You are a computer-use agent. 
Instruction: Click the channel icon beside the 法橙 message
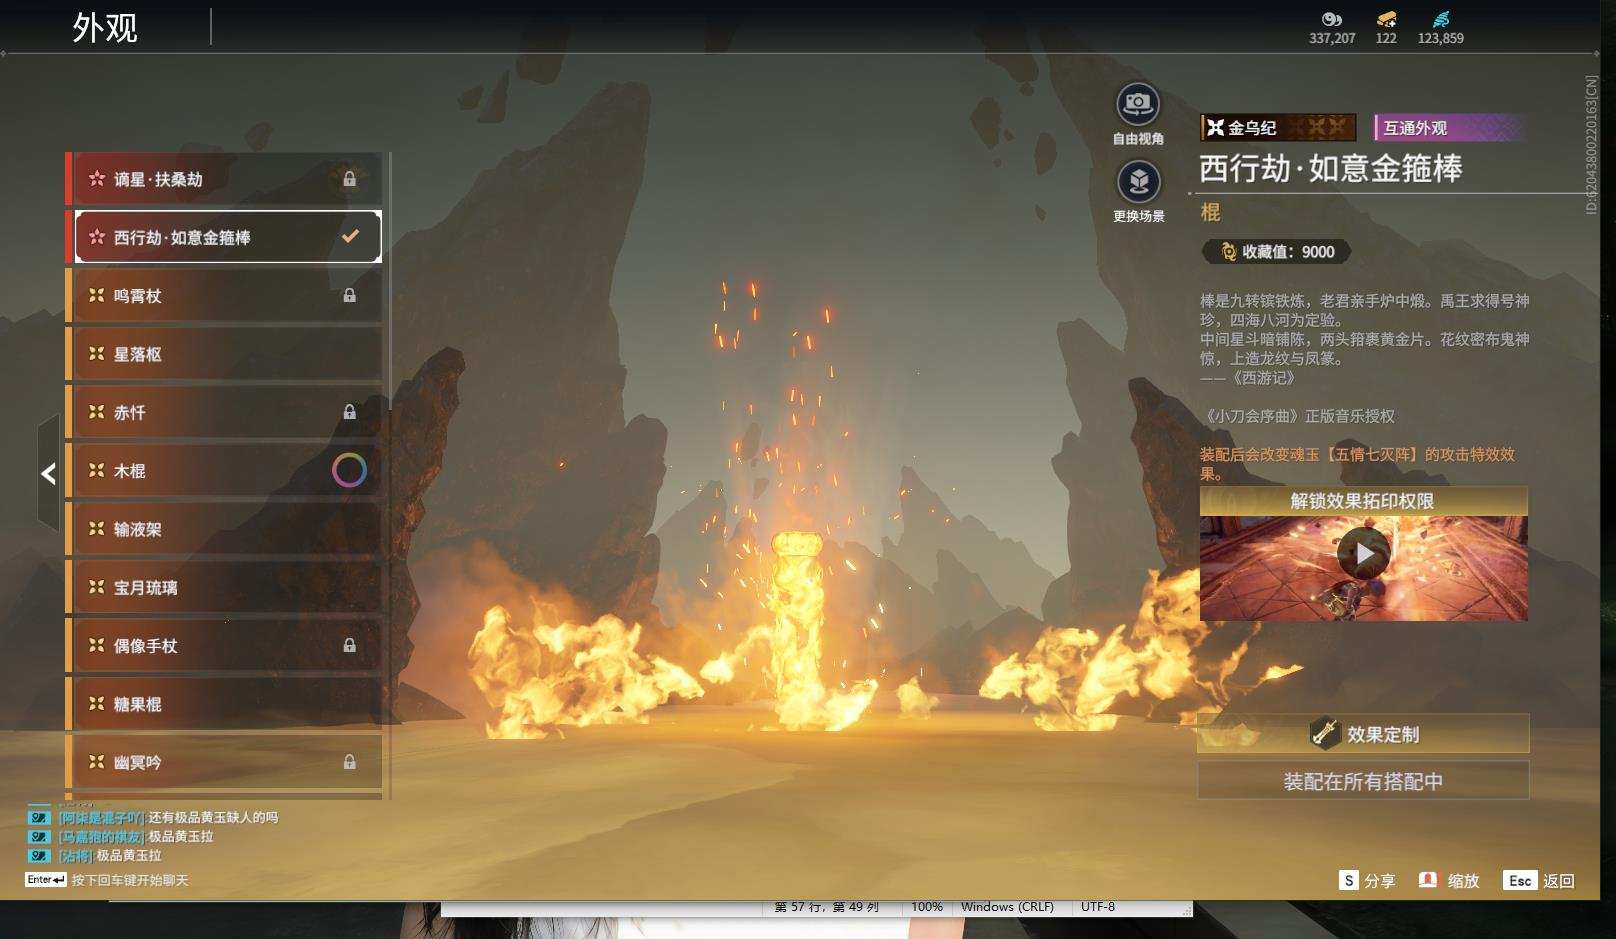tap(39, 856)
